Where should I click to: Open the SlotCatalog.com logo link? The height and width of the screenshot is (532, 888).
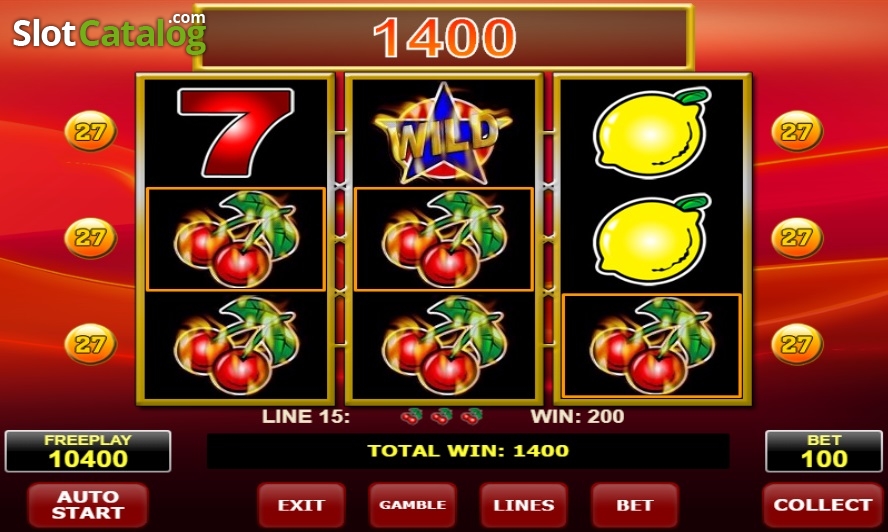tap(109, 33)
